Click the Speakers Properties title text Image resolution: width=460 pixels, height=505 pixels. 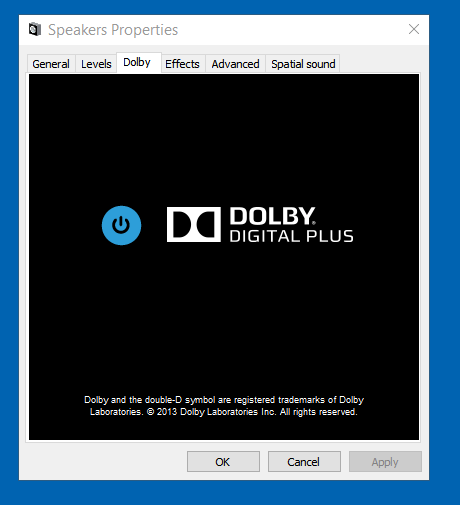point(113,30)
